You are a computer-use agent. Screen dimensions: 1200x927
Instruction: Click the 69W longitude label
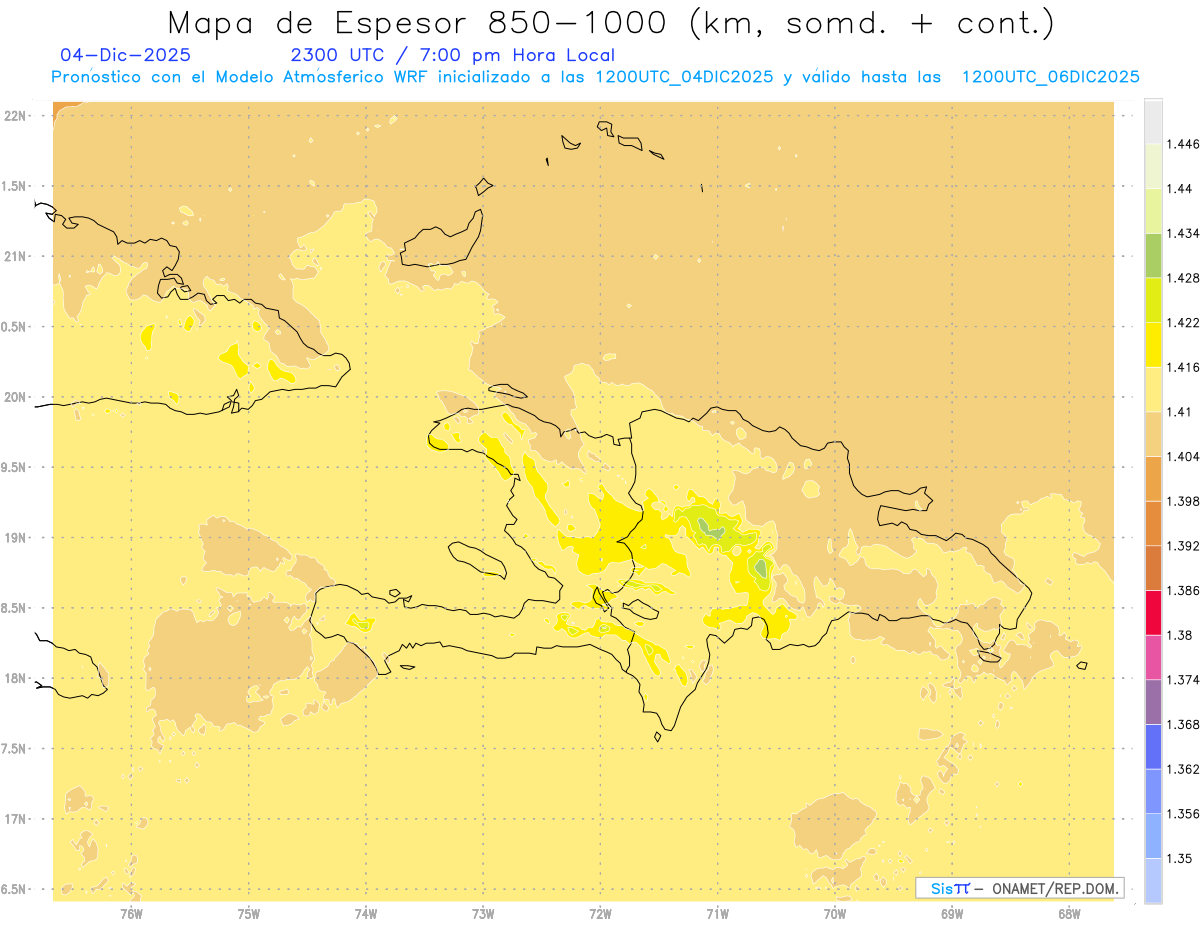[952, 913]
